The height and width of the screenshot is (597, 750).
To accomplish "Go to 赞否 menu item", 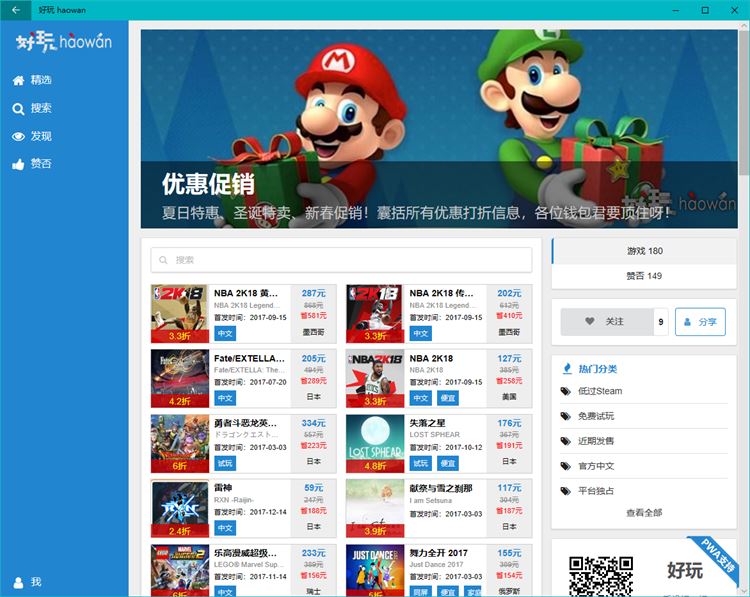I will click(x=64, y=164).
